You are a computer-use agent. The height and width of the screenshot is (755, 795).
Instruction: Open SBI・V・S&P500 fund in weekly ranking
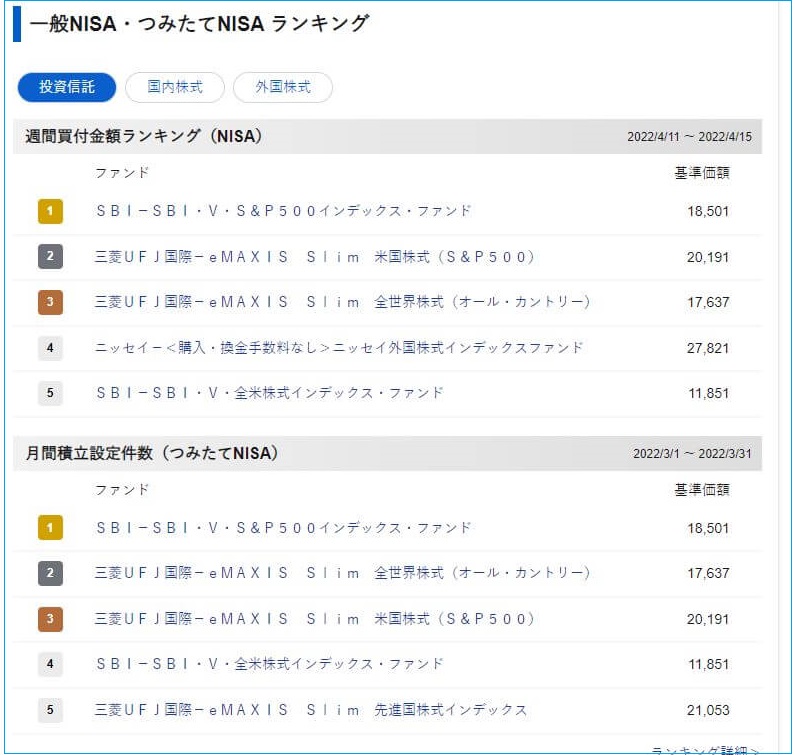[283, 211]
